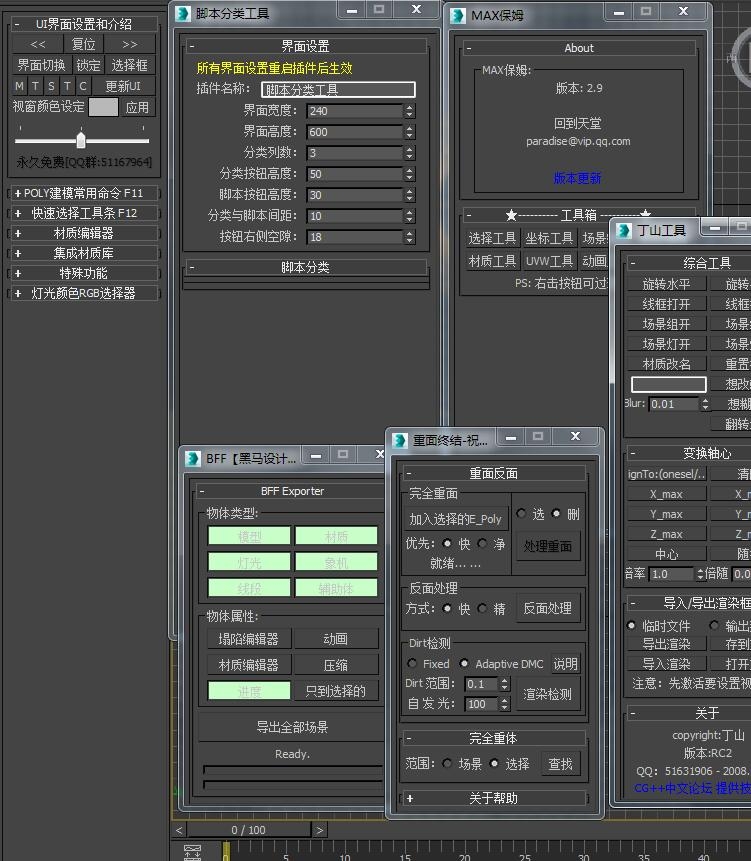The image size is (751, 861).
Task: Toggle the 材质 object type button
Action: (x=336, y=536)
